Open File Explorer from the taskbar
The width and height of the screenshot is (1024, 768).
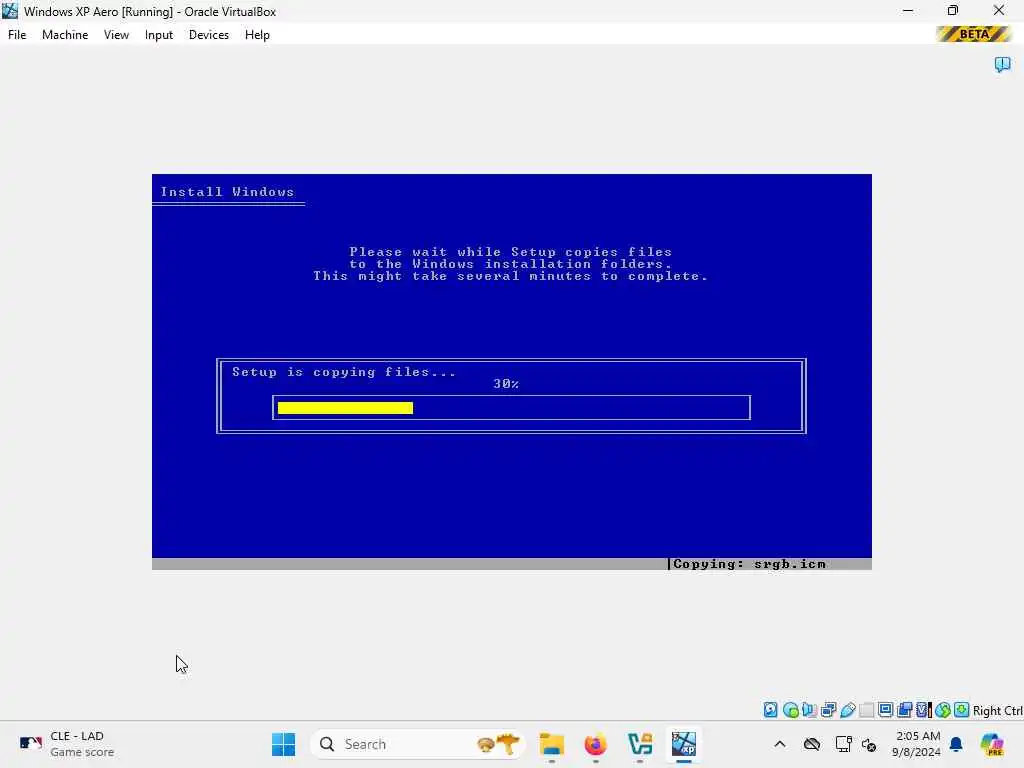click(x=552, y=744)
